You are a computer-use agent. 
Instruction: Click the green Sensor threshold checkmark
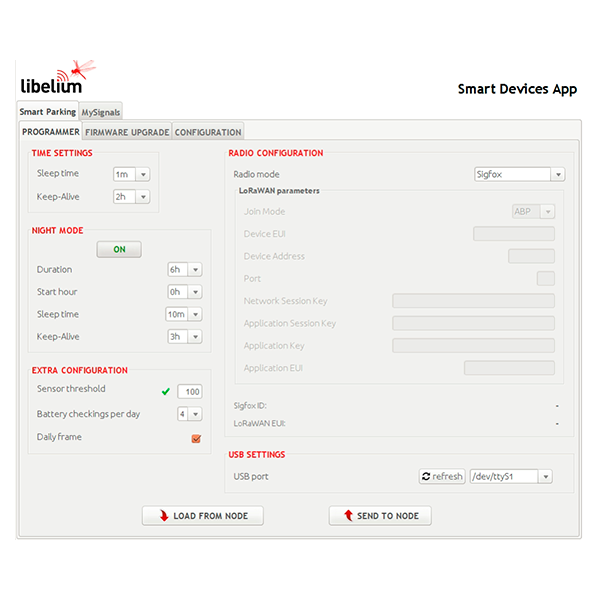[166, 391]
